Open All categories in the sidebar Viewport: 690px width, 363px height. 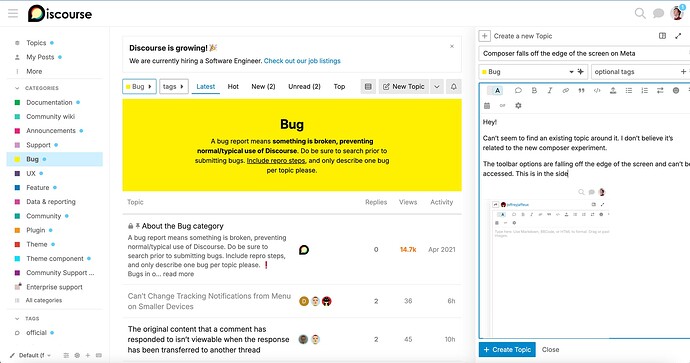tap(44, 301)
